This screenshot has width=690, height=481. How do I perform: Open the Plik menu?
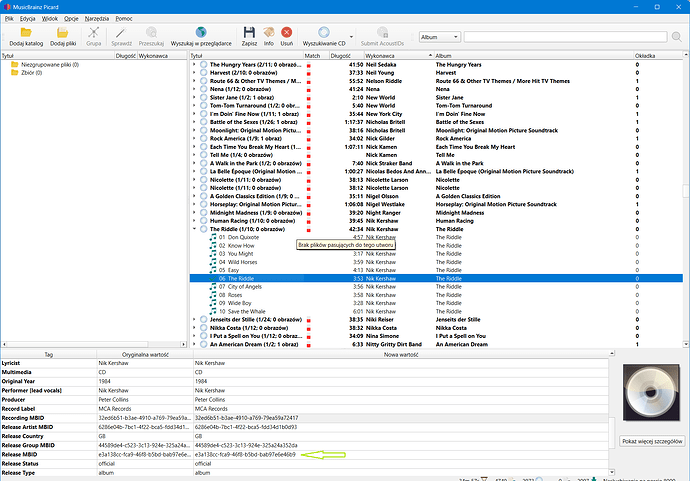(x=9, y=18)
